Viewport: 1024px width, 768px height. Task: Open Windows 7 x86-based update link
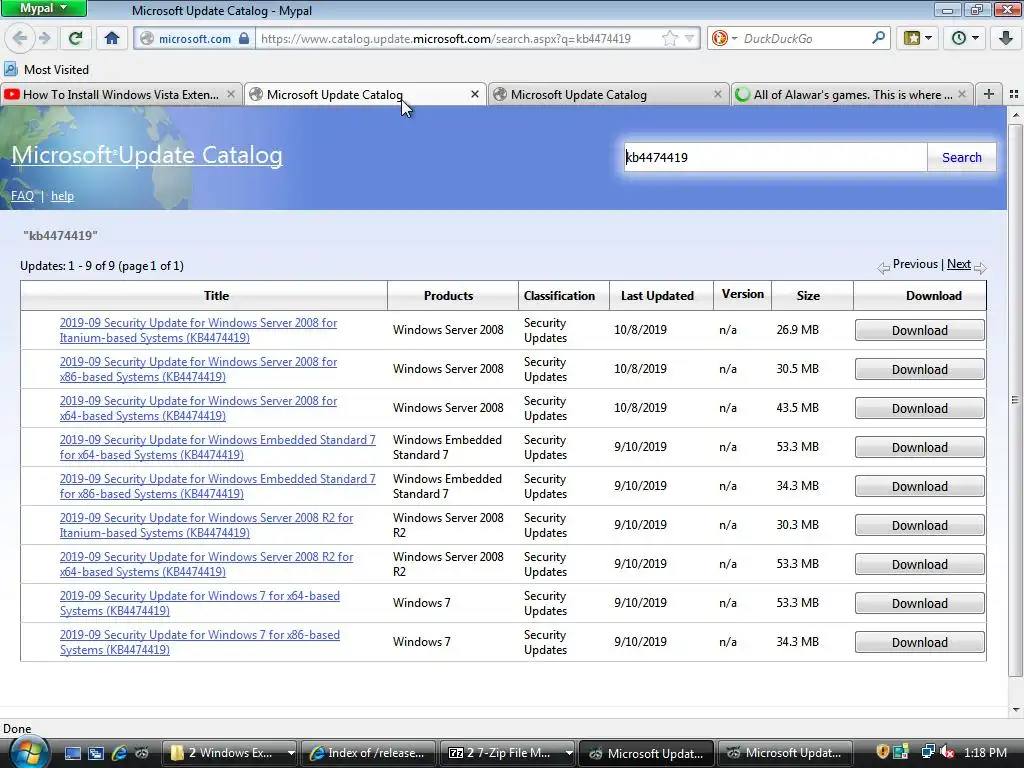[x=200, y=642]
